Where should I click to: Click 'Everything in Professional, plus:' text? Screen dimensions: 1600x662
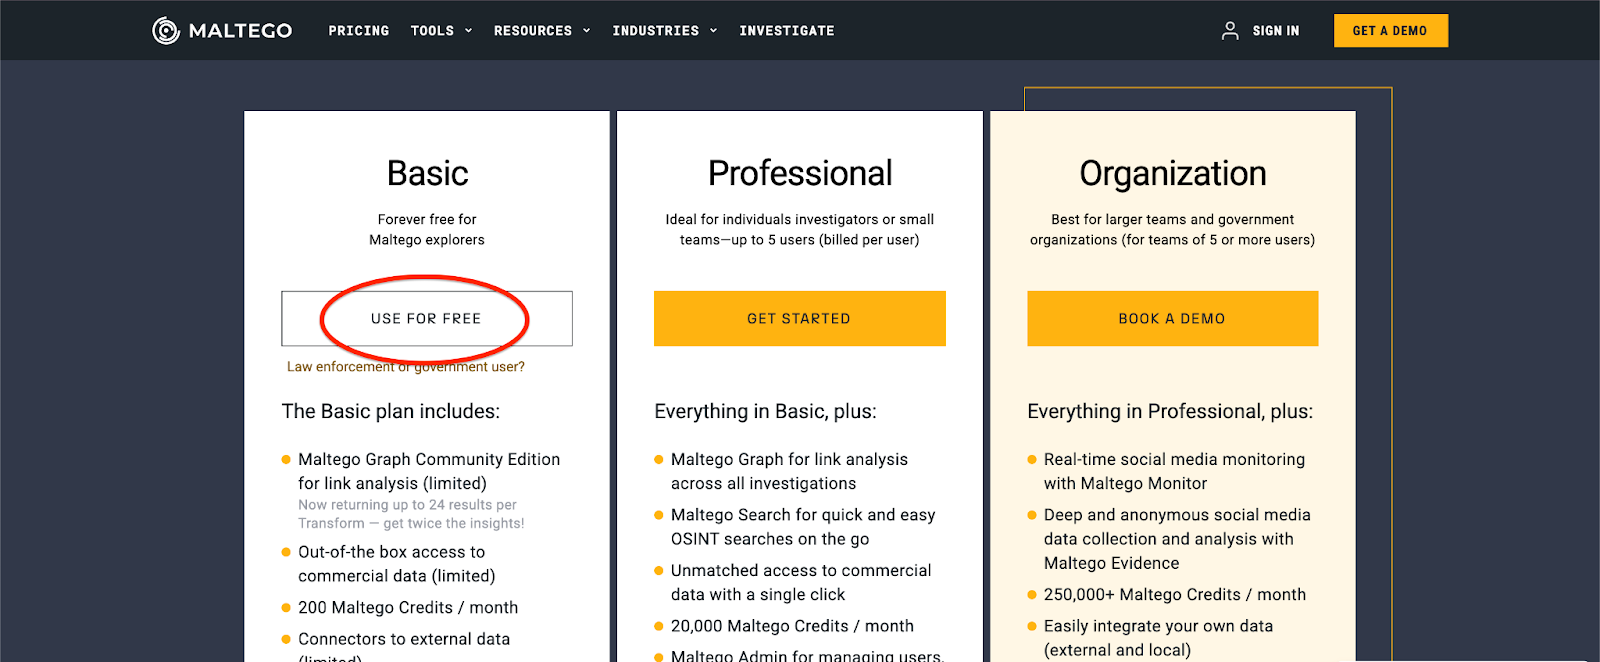point(1170,411)
